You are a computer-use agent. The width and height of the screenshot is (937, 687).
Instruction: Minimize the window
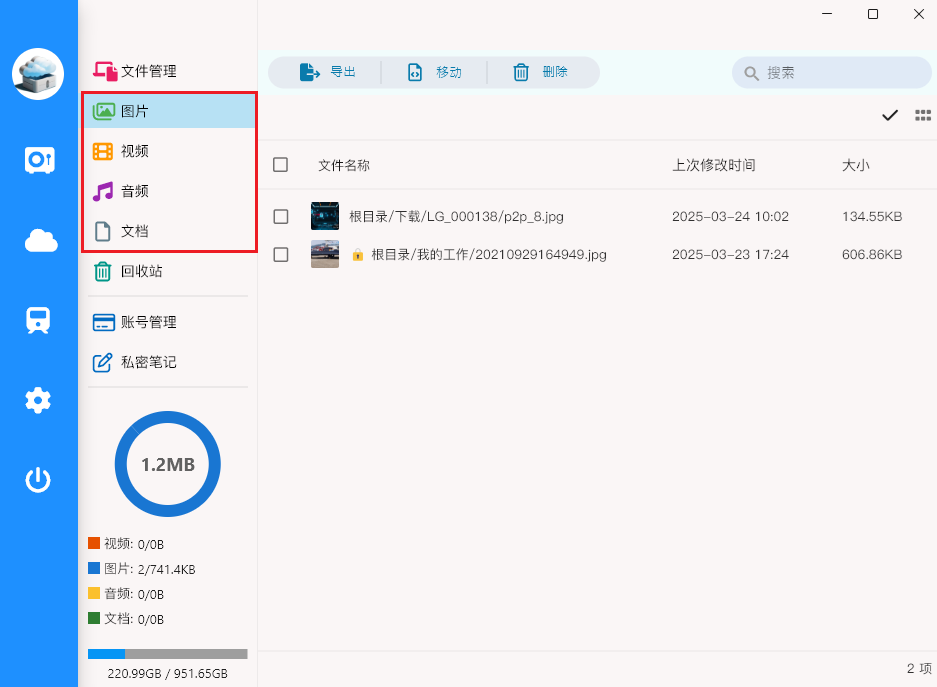click(x=827, y=14)
